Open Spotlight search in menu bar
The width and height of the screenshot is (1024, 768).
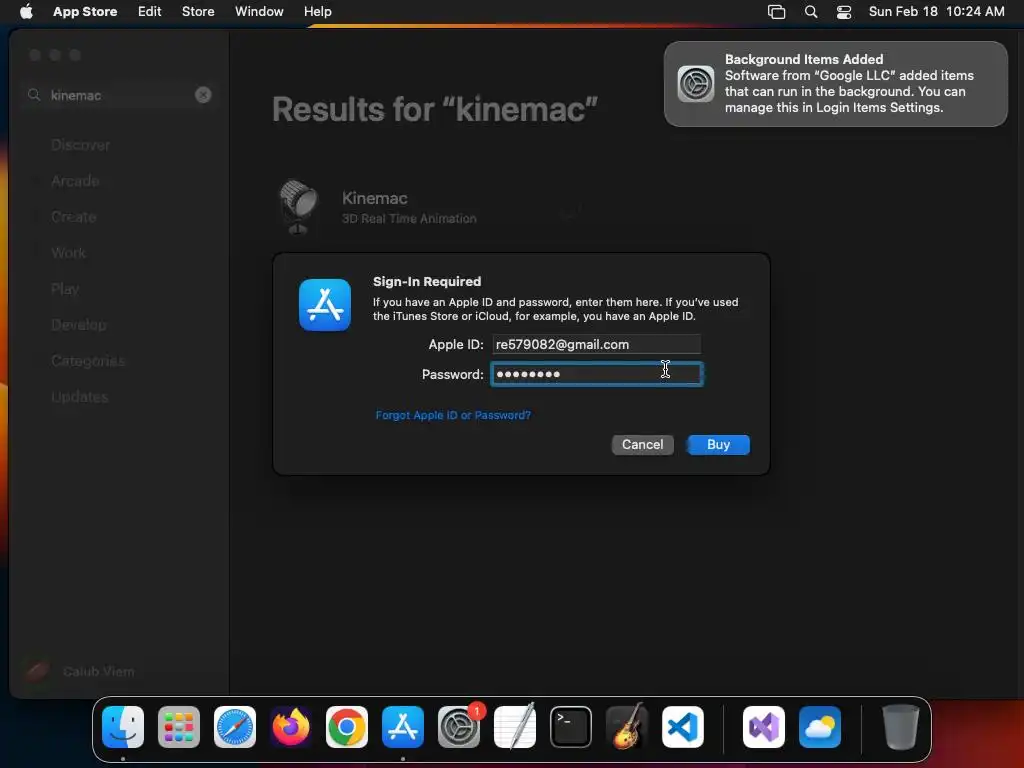(810, 12)
